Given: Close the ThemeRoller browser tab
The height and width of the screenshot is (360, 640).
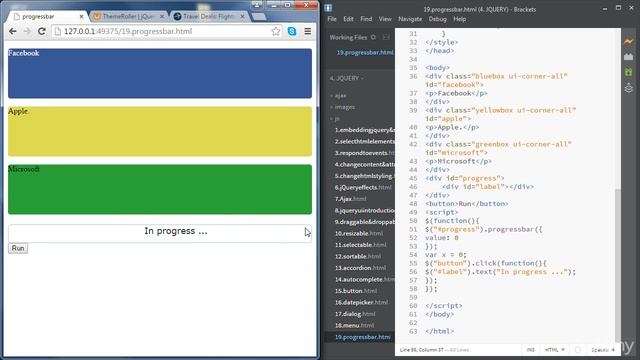Looking at the screenshot, I should [162, 16].
